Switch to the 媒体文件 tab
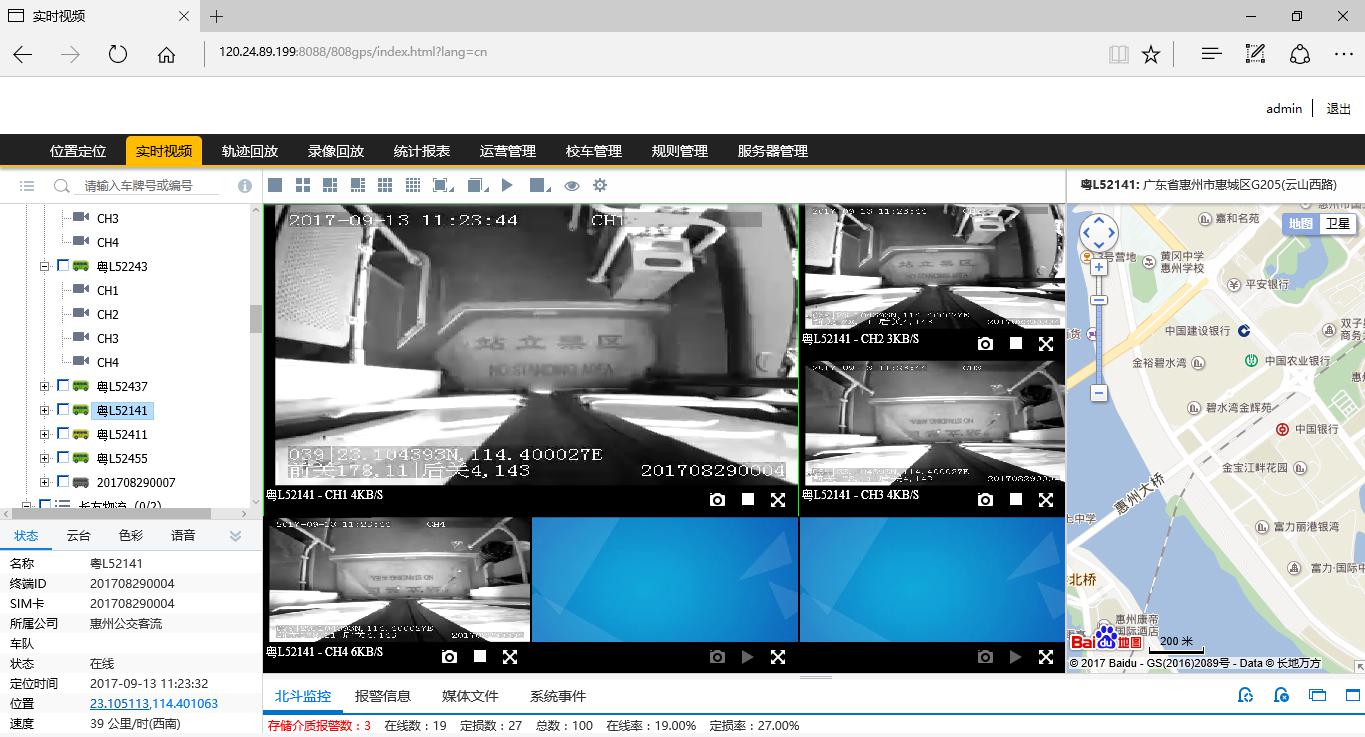The width and height of the screenshot is (1365, 737). tap(470, 696)
